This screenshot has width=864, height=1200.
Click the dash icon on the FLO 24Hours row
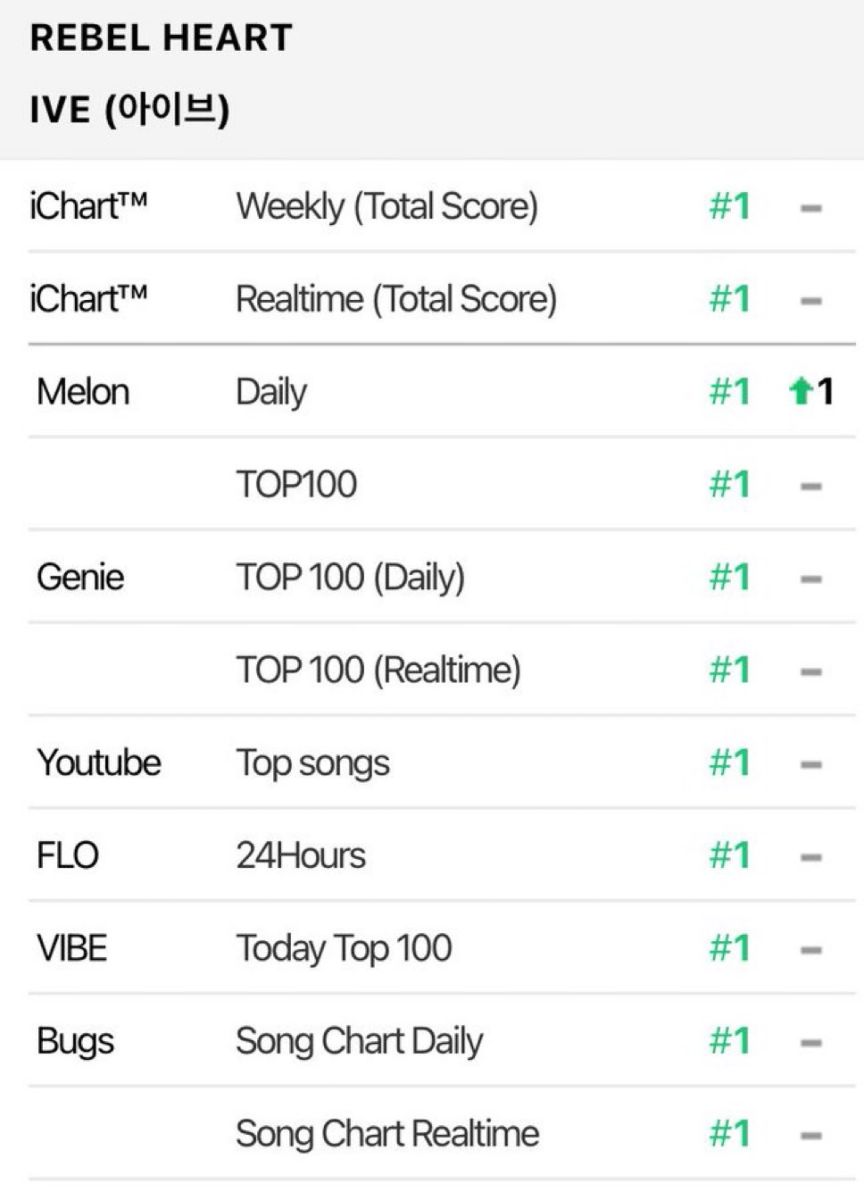(x=811, y=857)
